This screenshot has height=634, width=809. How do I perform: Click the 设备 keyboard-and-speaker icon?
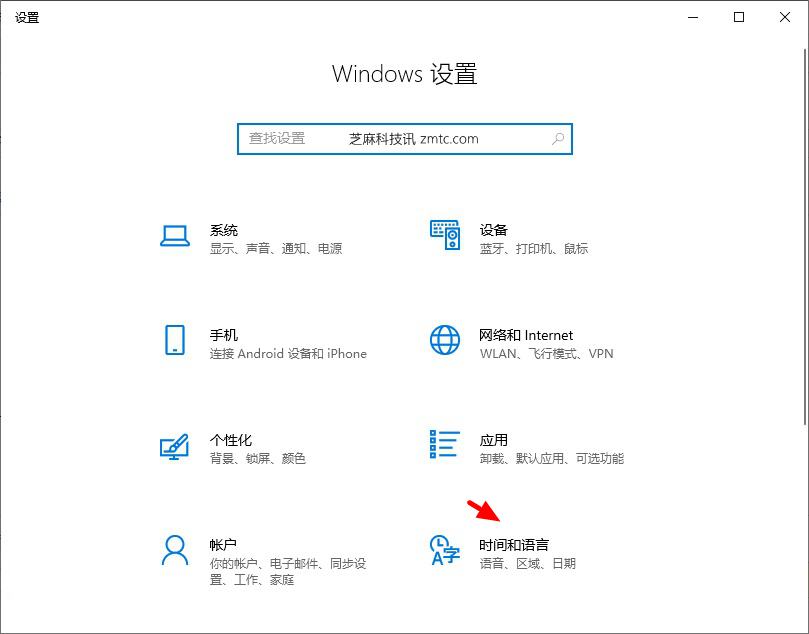point(443,237)
